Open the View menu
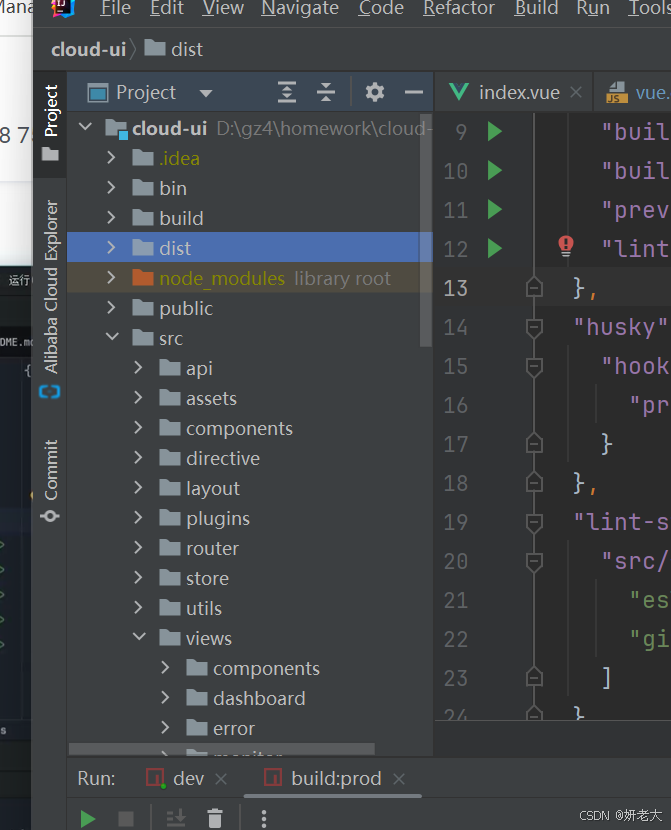The width and height of the screenshot is (671, 830). pyautogui.click(x=223, y=8)
